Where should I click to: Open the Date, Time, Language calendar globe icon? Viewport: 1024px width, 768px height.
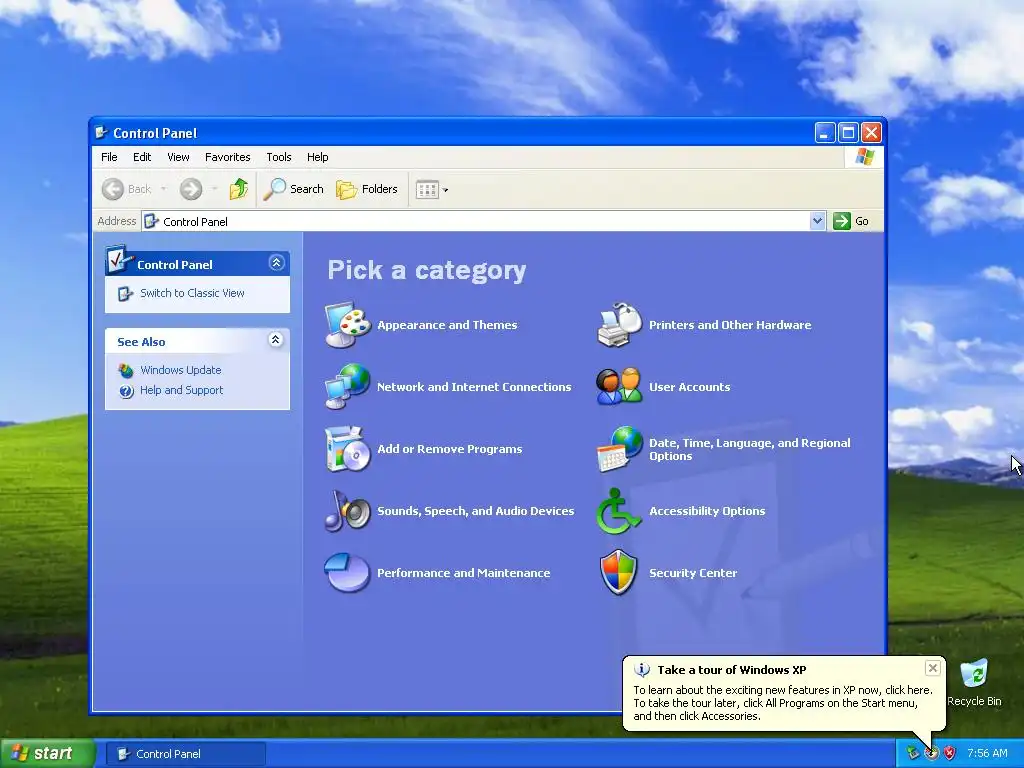tap(620, 449)
